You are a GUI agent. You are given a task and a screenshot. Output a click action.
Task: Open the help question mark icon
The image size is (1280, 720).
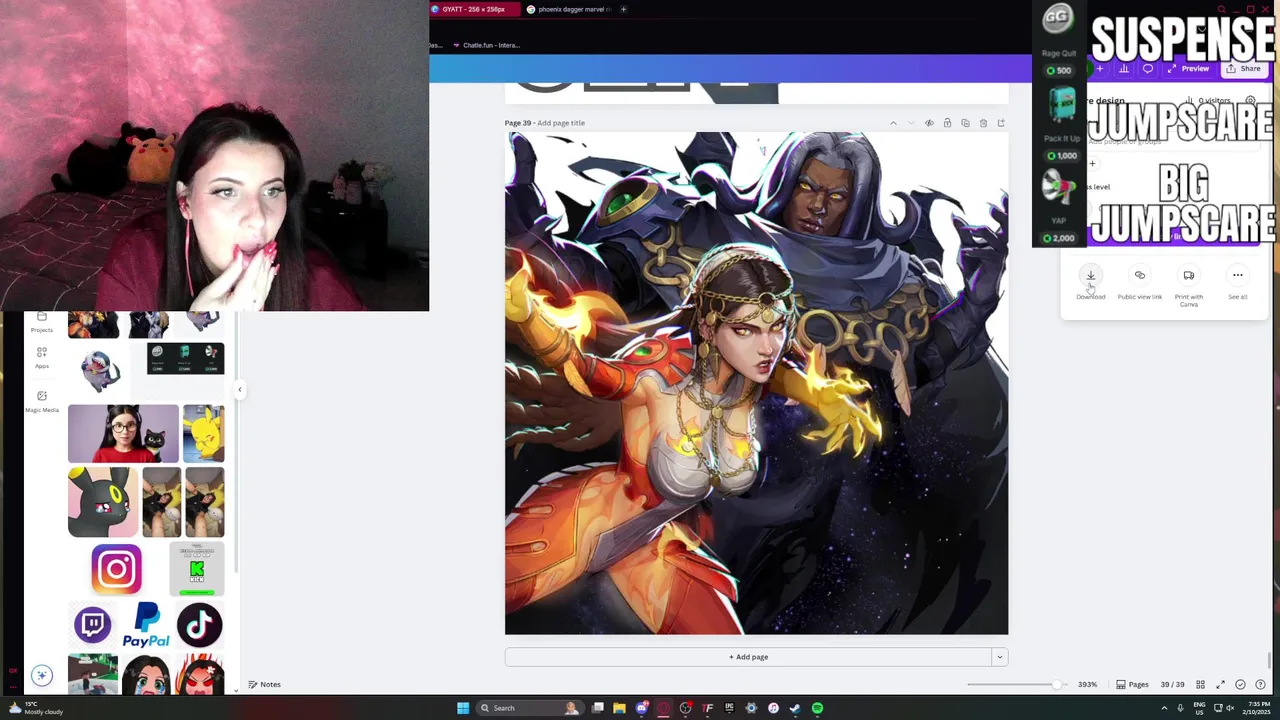pos(1260,685)
